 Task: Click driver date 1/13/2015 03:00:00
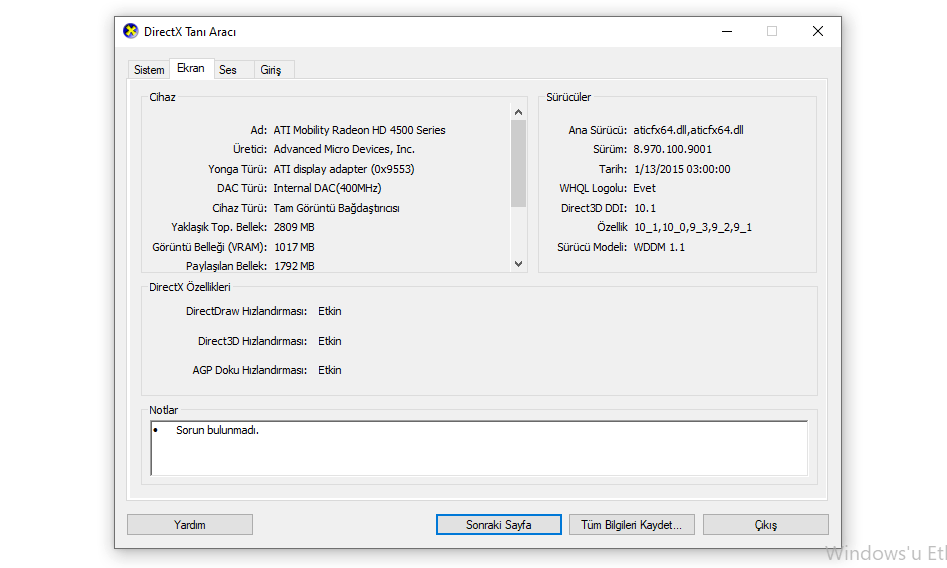(682, 169)
